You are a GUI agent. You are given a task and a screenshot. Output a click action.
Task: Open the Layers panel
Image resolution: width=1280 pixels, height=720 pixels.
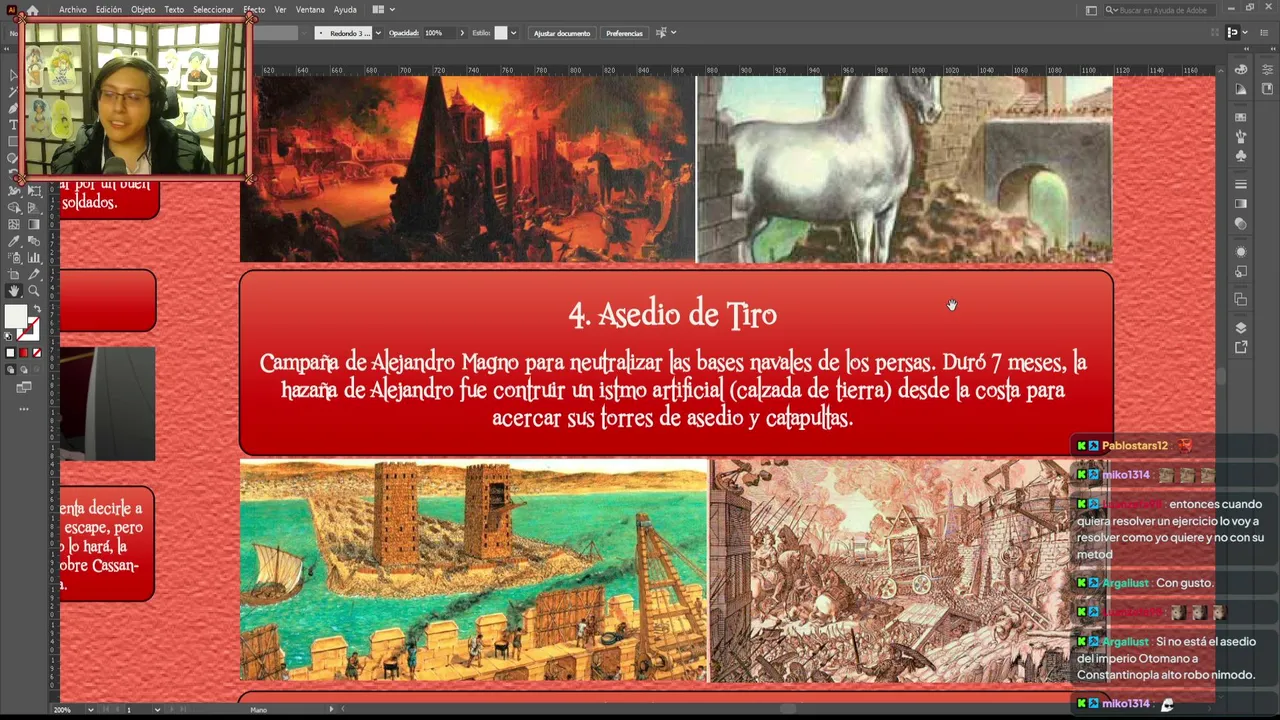pos(1241,328)
